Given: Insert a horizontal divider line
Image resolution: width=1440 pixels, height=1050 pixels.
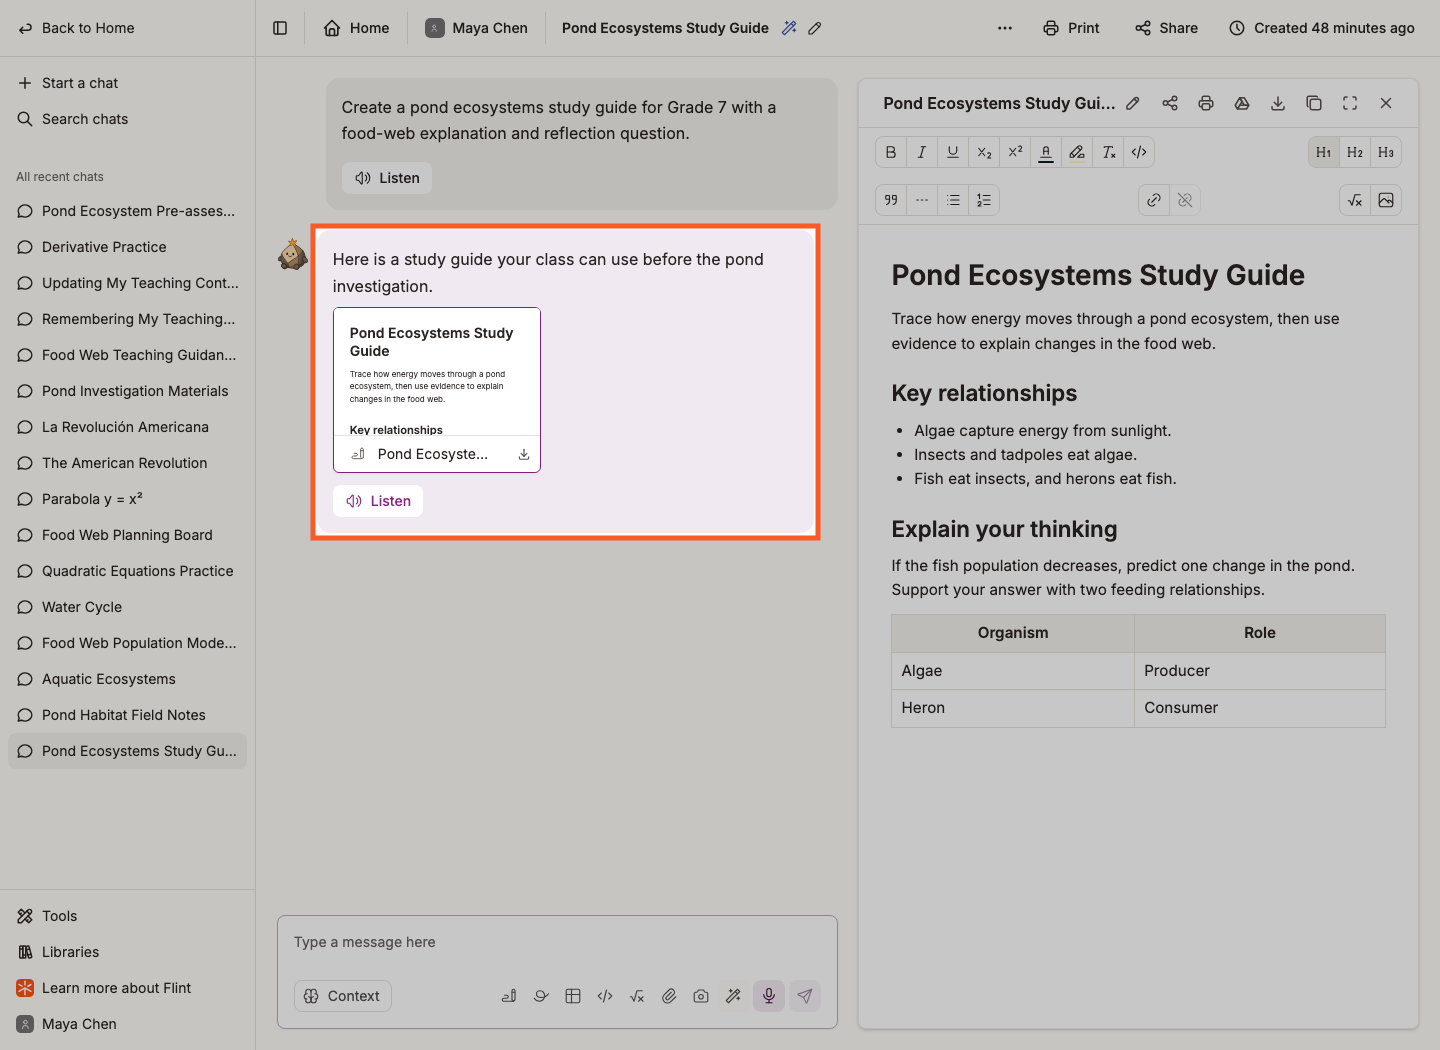Looking at the screenshot, I should (x=922, y=200).
